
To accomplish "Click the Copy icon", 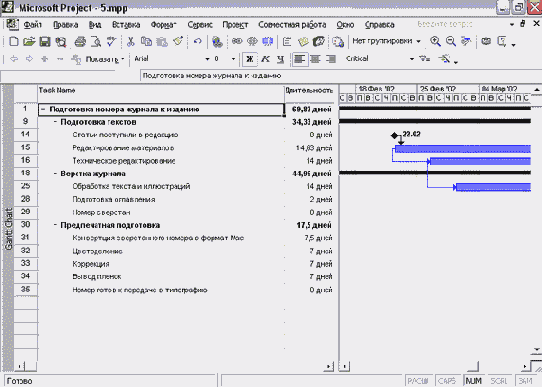I will coord(146,42).
